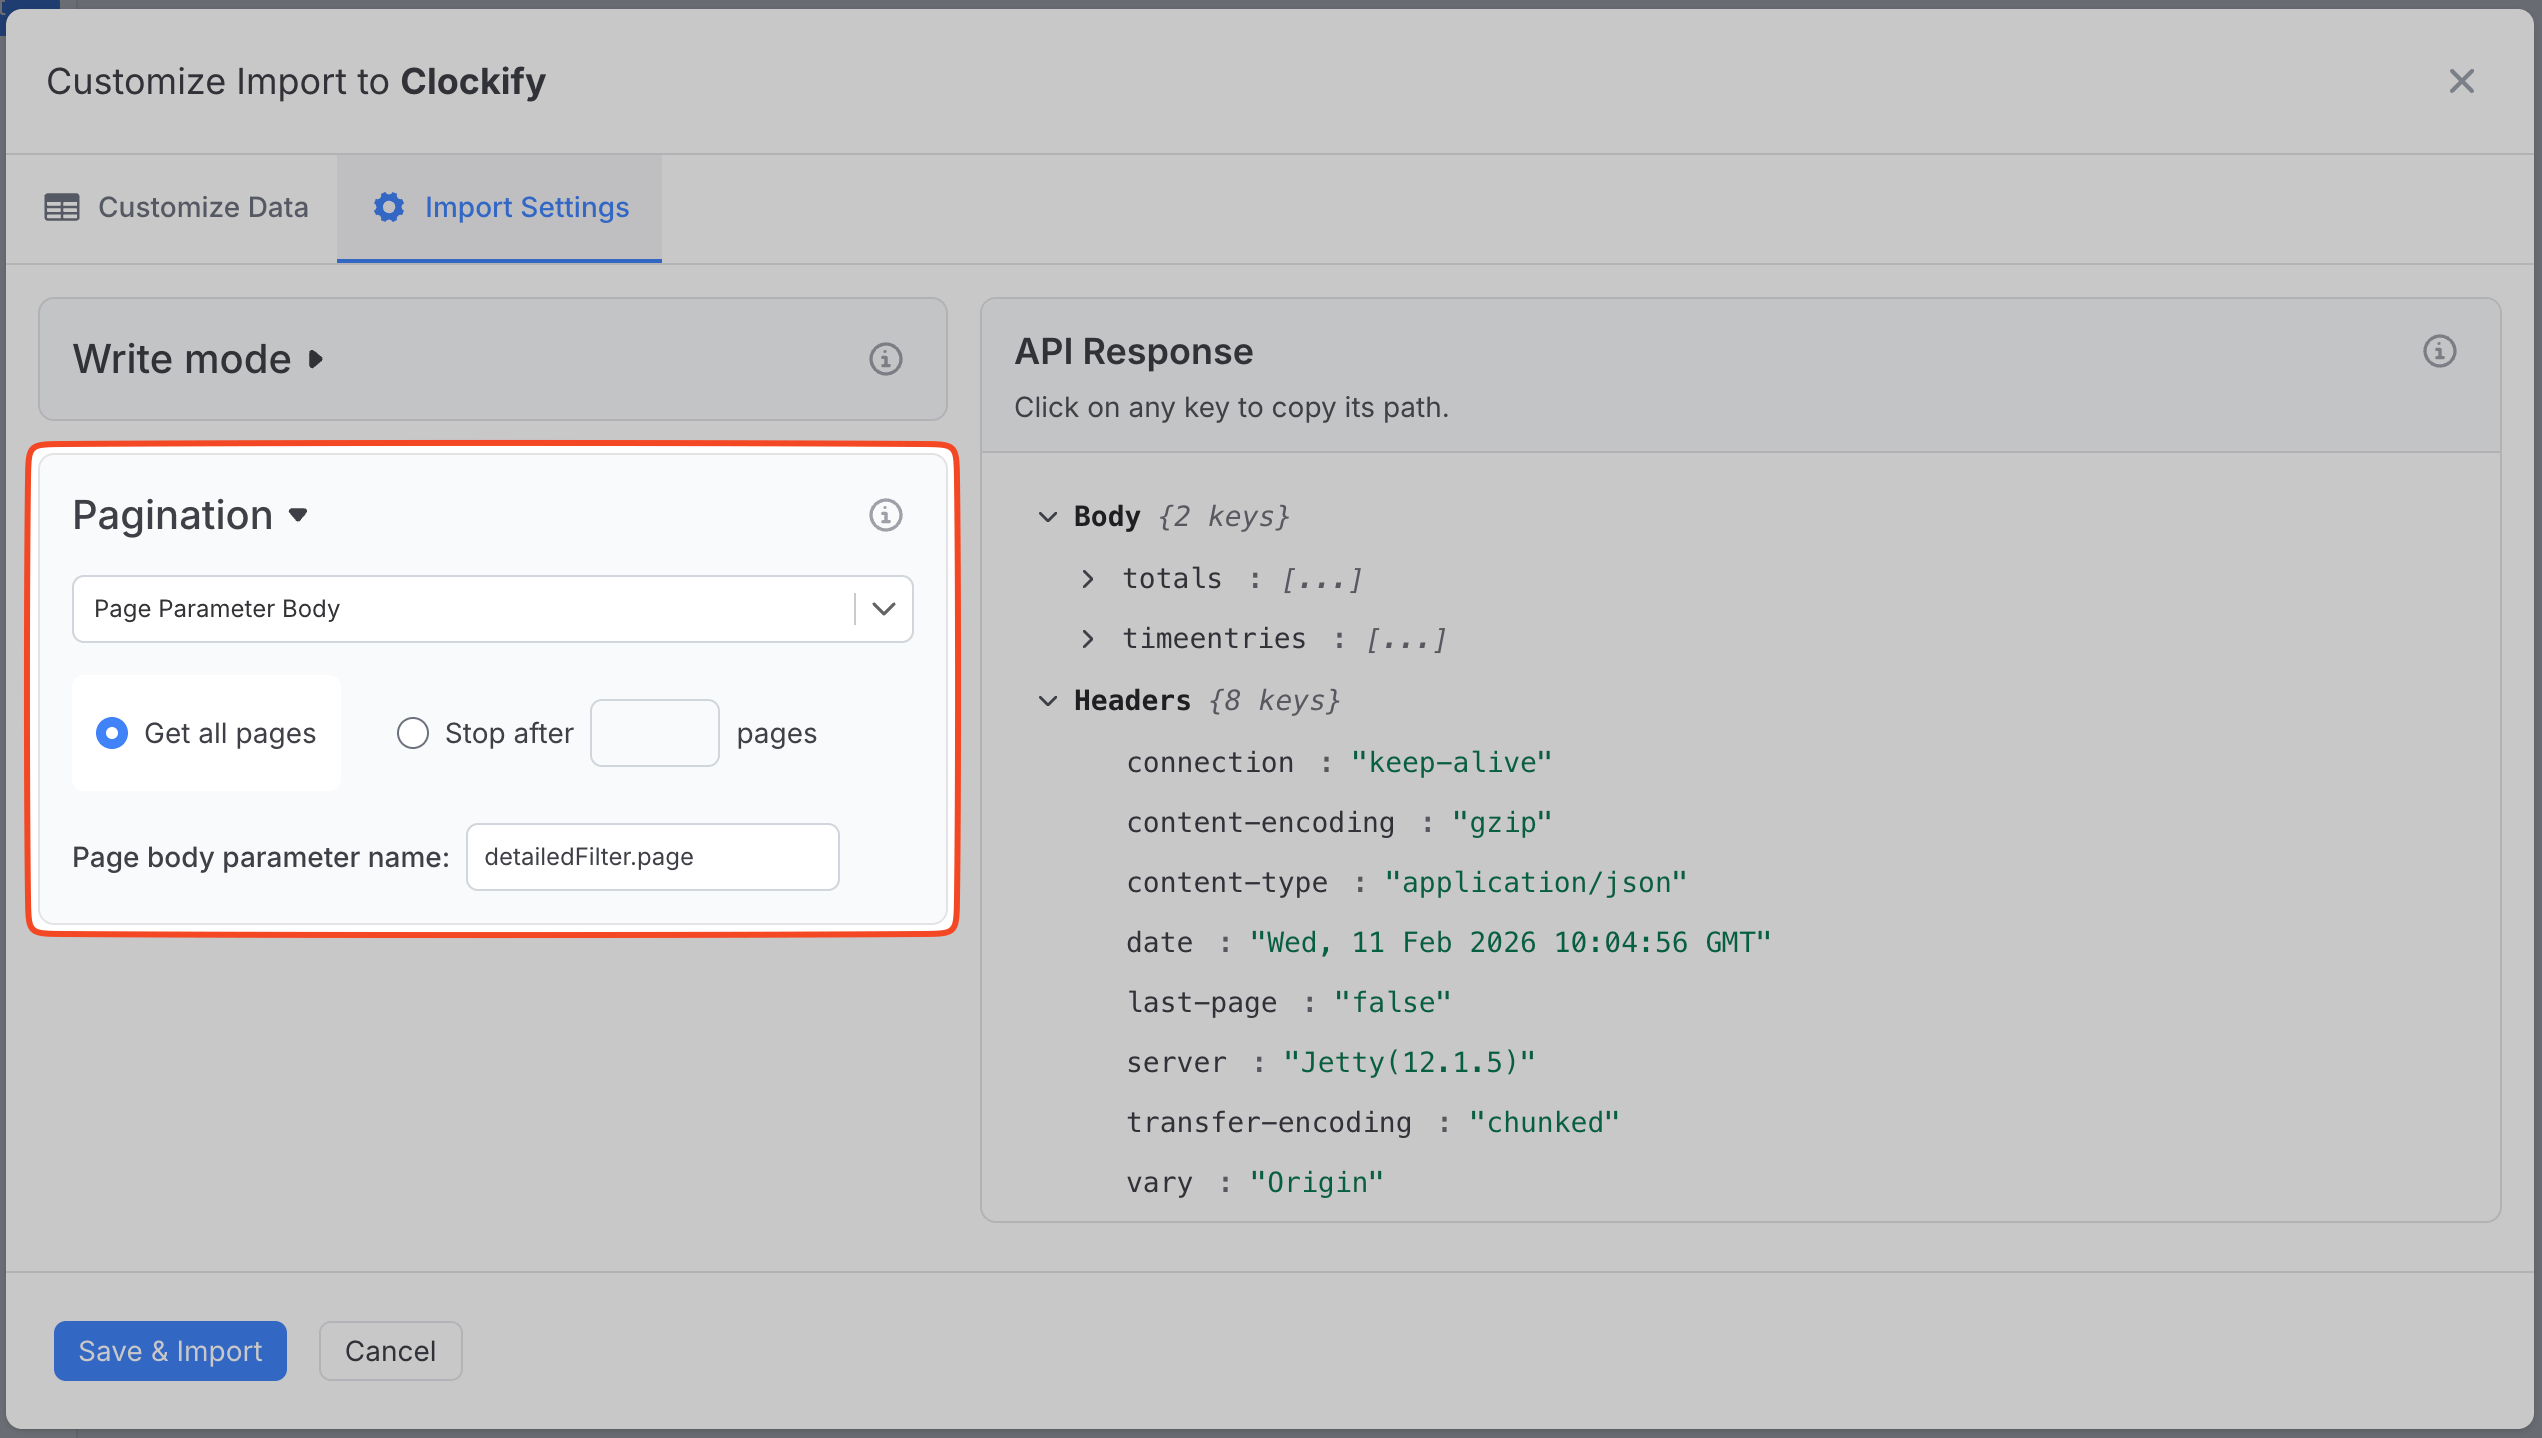Click the API Response info icon
Viewport: 2542px width, 1438px height.
[x=2440, y=351]
